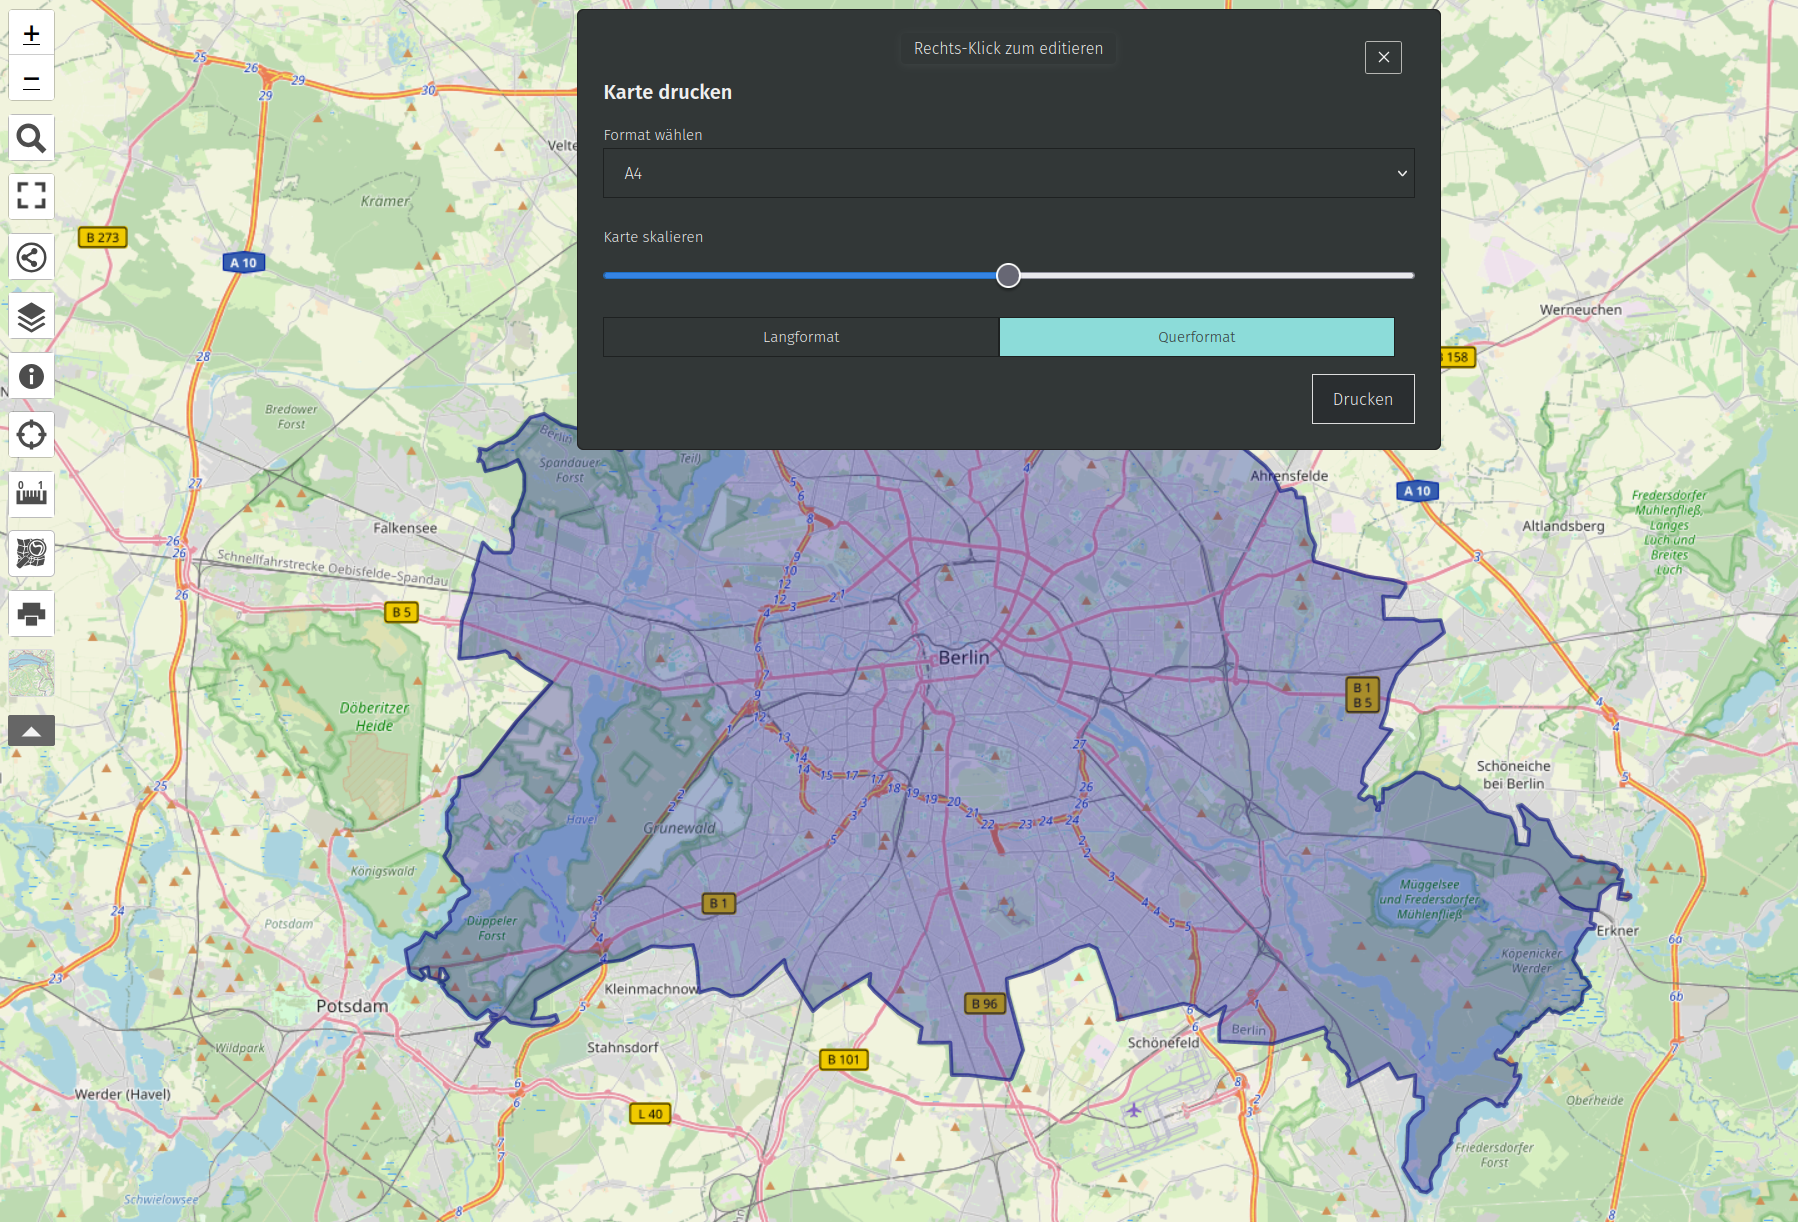Open the map region selection tool
The image size is (1798, 1222).
pos(31,553)
